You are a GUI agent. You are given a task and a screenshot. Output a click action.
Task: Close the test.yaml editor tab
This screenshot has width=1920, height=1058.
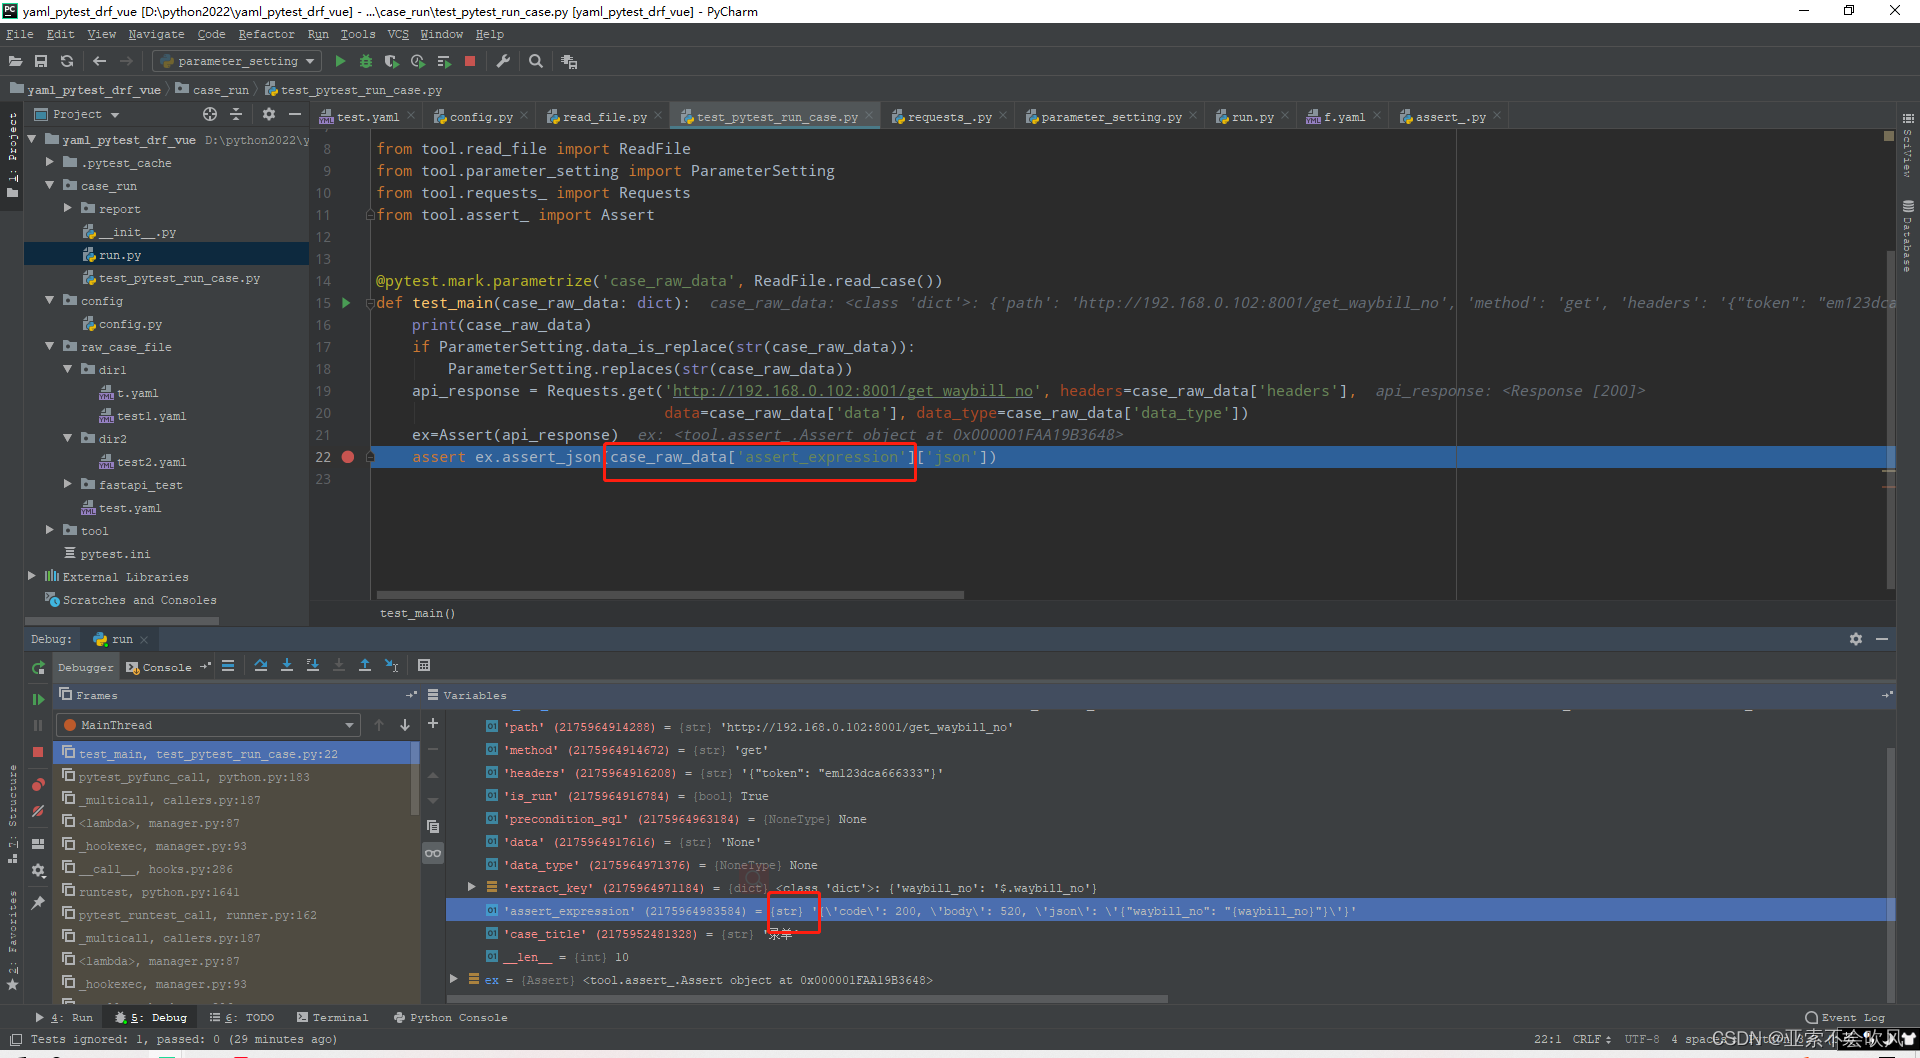point(410,116)
